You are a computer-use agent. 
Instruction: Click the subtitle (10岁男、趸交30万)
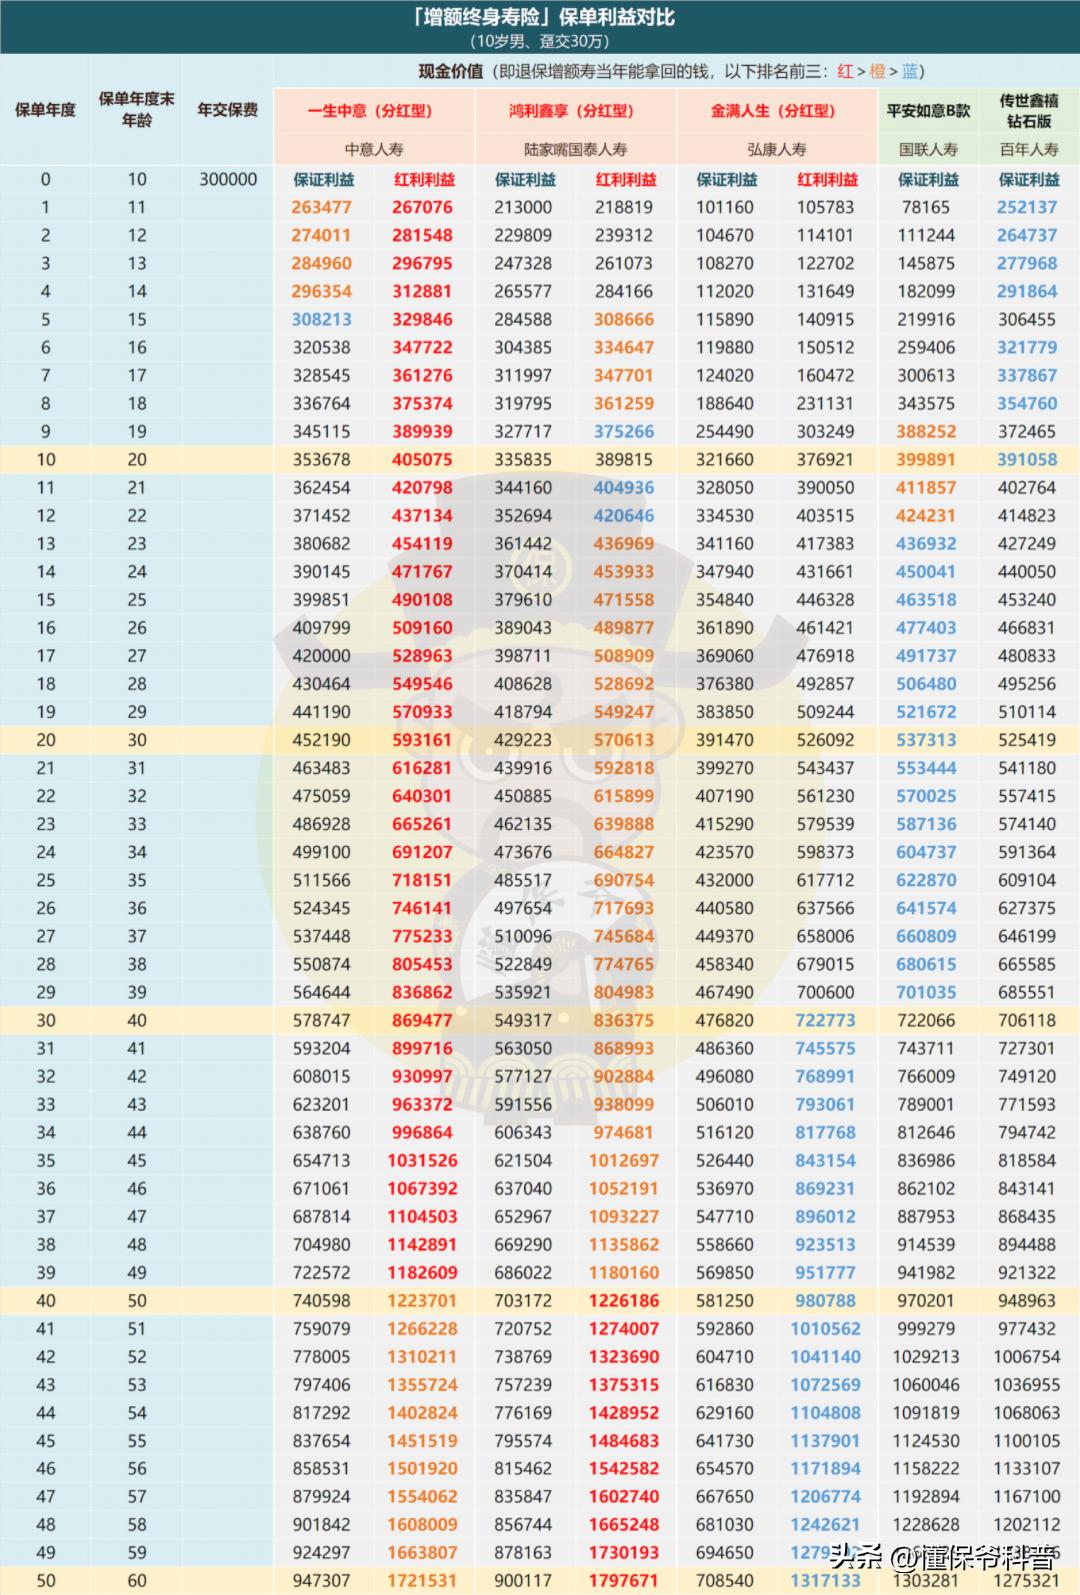[540, 41]
